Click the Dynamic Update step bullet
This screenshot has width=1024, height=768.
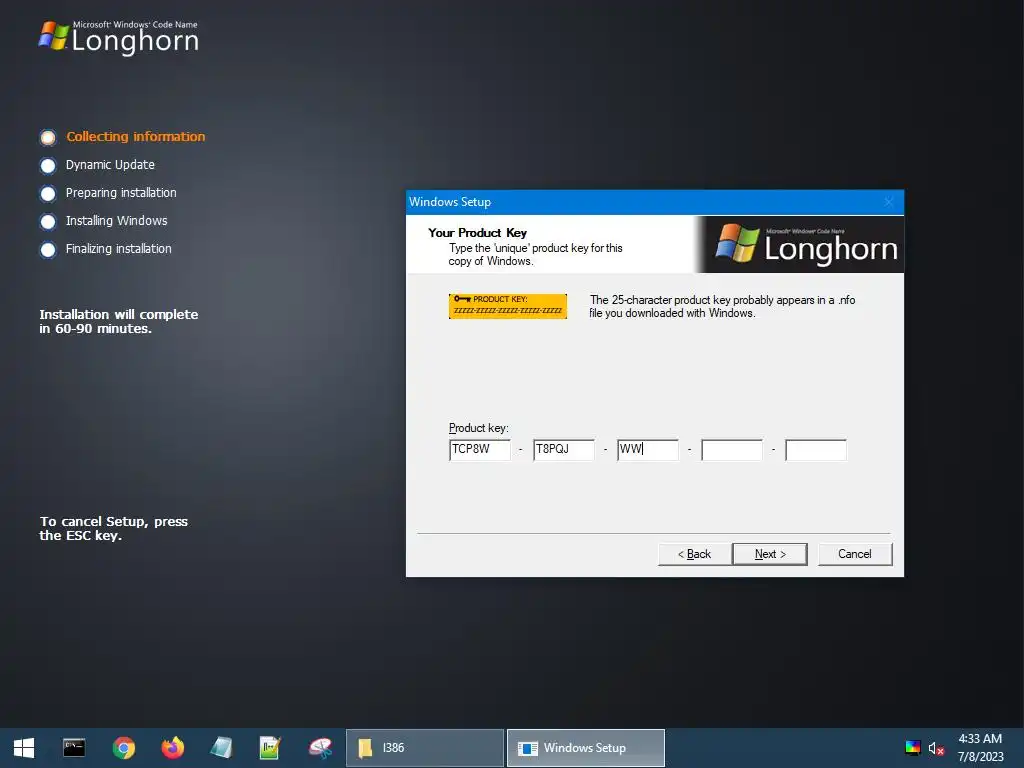point(48,166)
